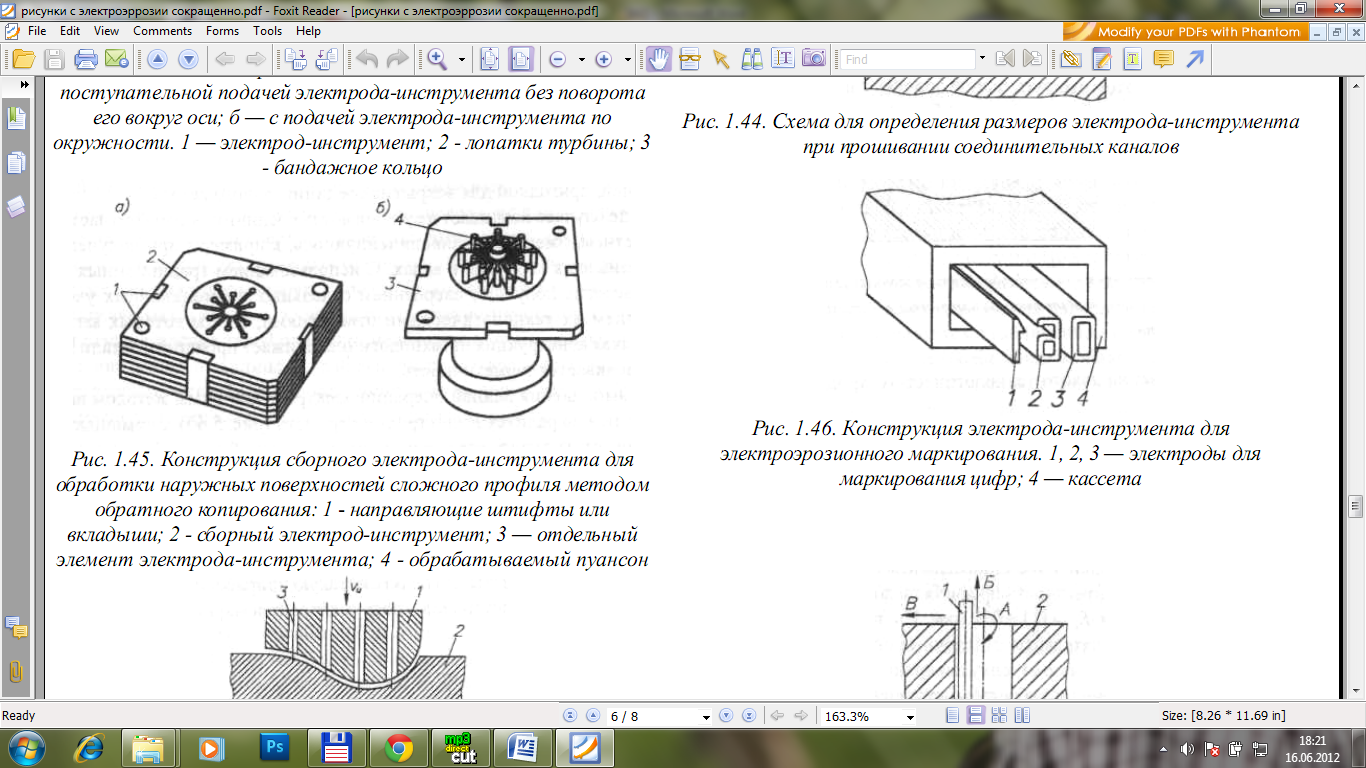Select the Zoom magnifier tool
Screen dimensions: 1366x768
click(437, 59)
